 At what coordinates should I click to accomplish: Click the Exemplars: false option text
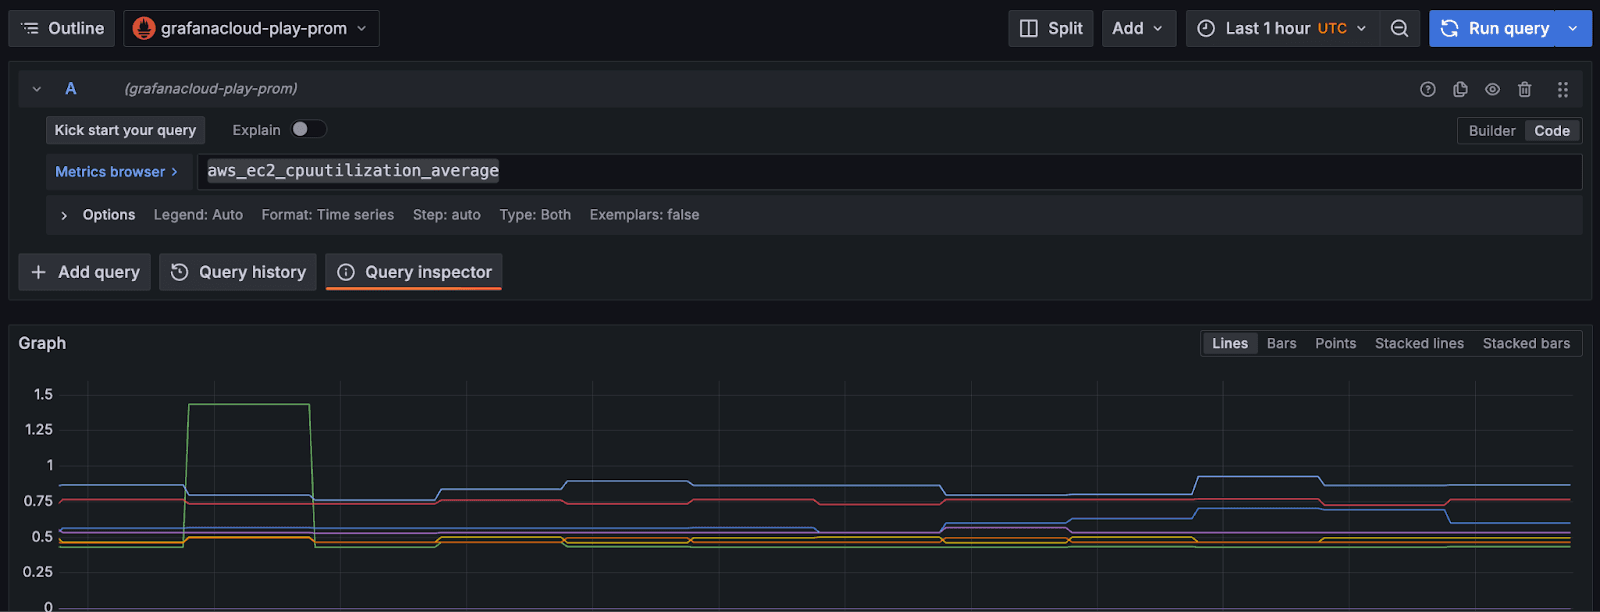tap(644, 215)
